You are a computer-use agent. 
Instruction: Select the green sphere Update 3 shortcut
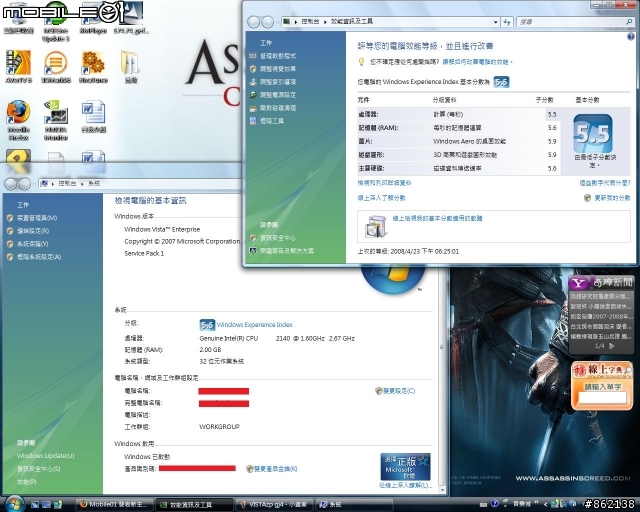[x=56, y=21]
